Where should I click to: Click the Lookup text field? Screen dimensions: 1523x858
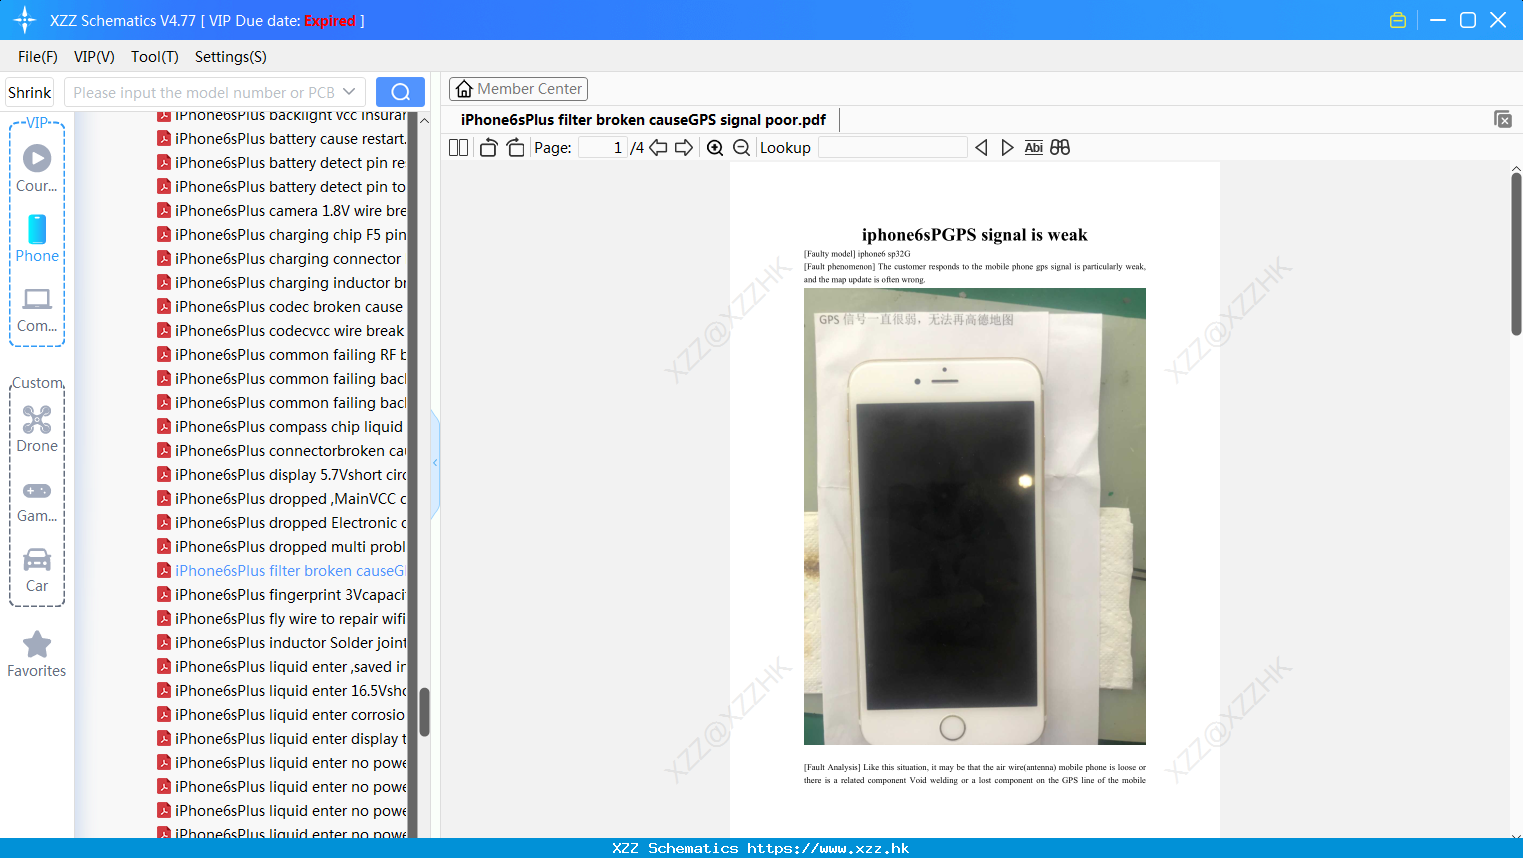(x=892, y=148)
